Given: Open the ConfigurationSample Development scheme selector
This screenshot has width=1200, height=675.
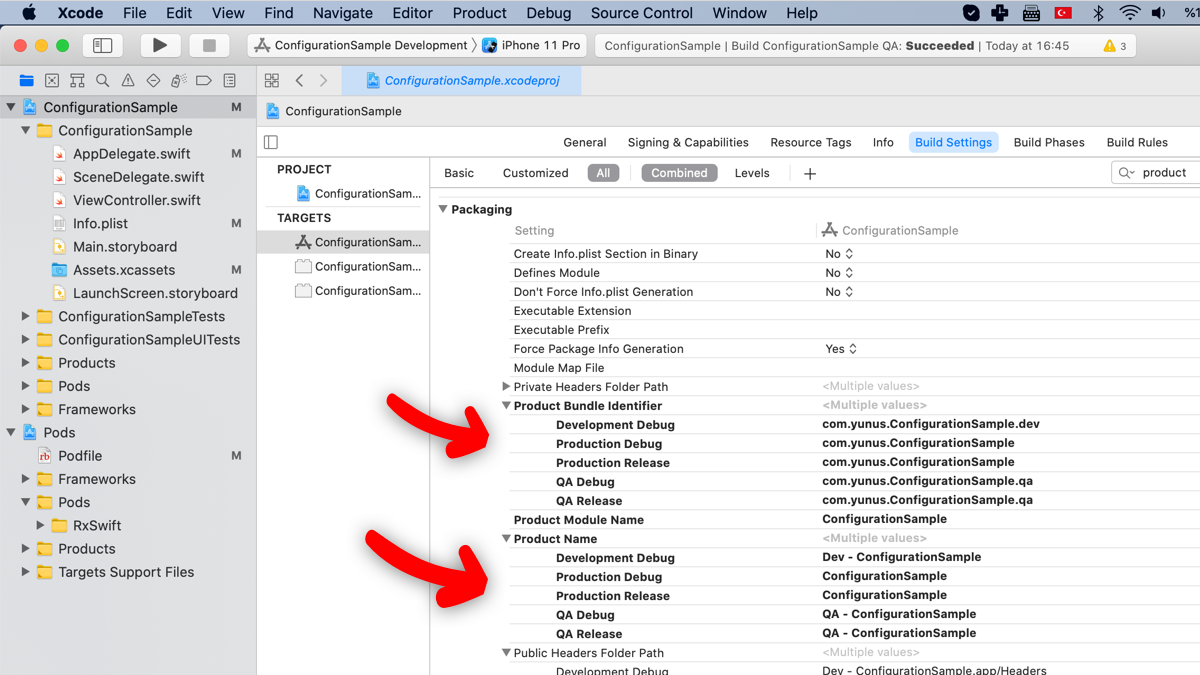Looking at the screenshot, I should [x=361, y=45].
